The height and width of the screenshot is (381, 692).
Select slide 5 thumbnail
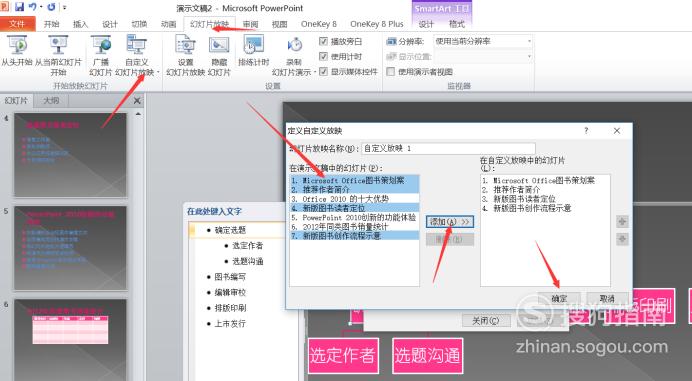coord(71,248)
